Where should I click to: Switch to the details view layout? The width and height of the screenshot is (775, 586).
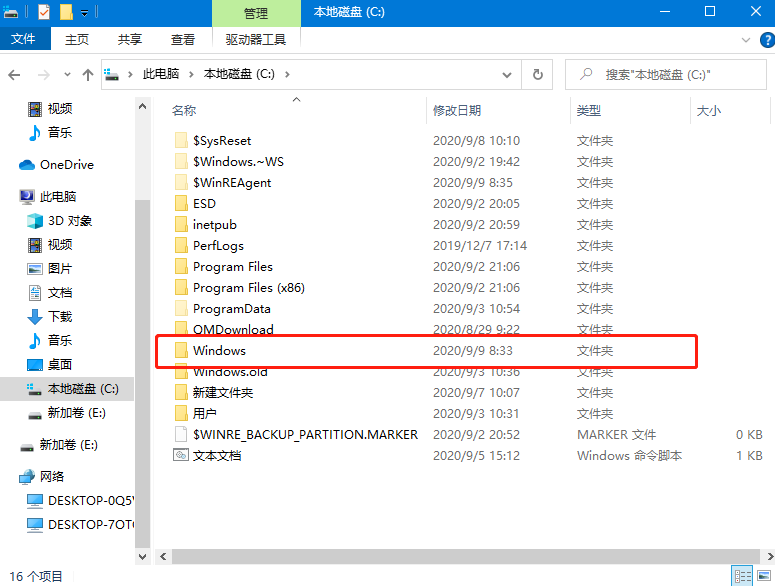pos(742,576)
